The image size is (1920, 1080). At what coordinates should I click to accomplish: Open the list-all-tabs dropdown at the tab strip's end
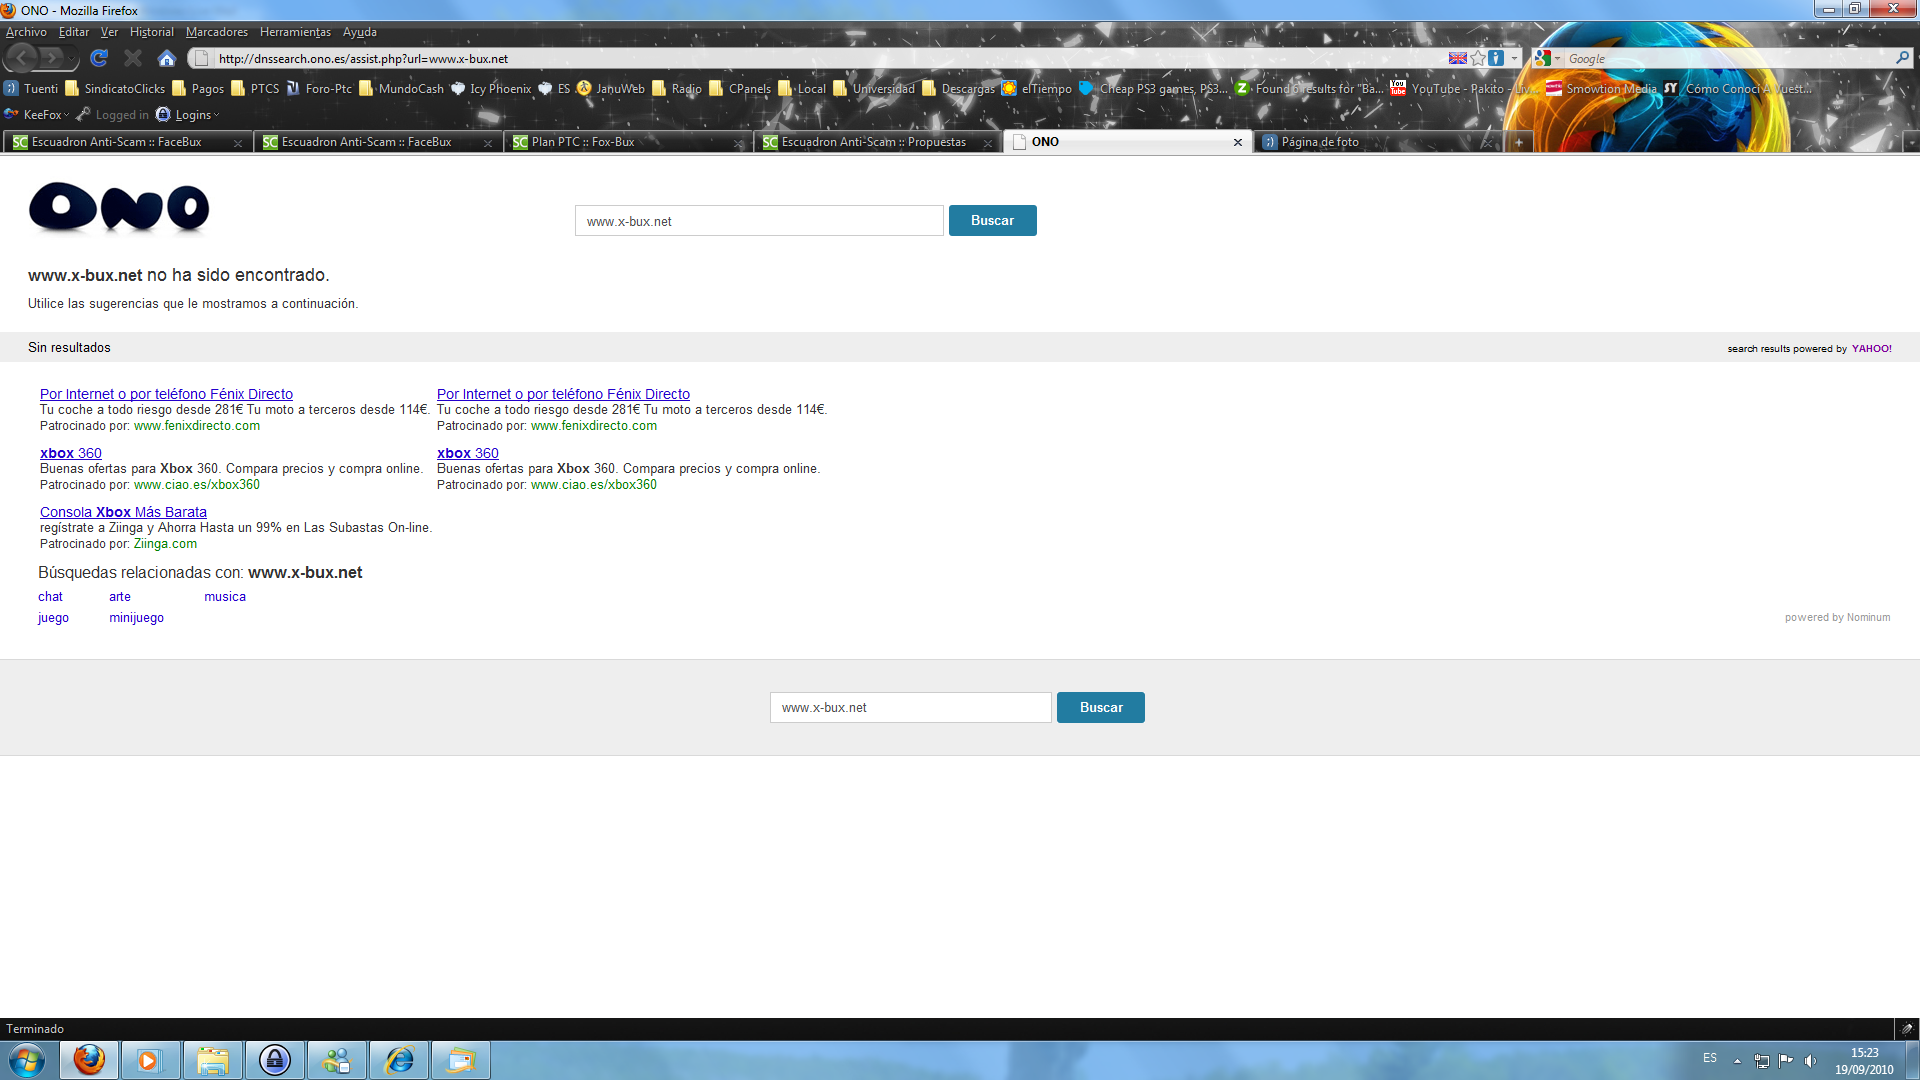point(1910,142)
